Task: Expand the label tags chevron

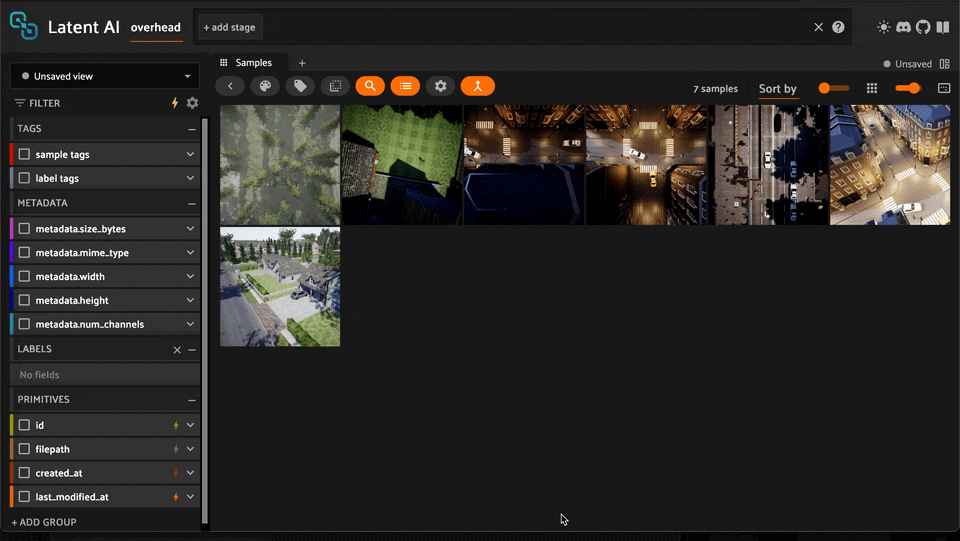Action: pyautogui.click(x=190, y=178)
